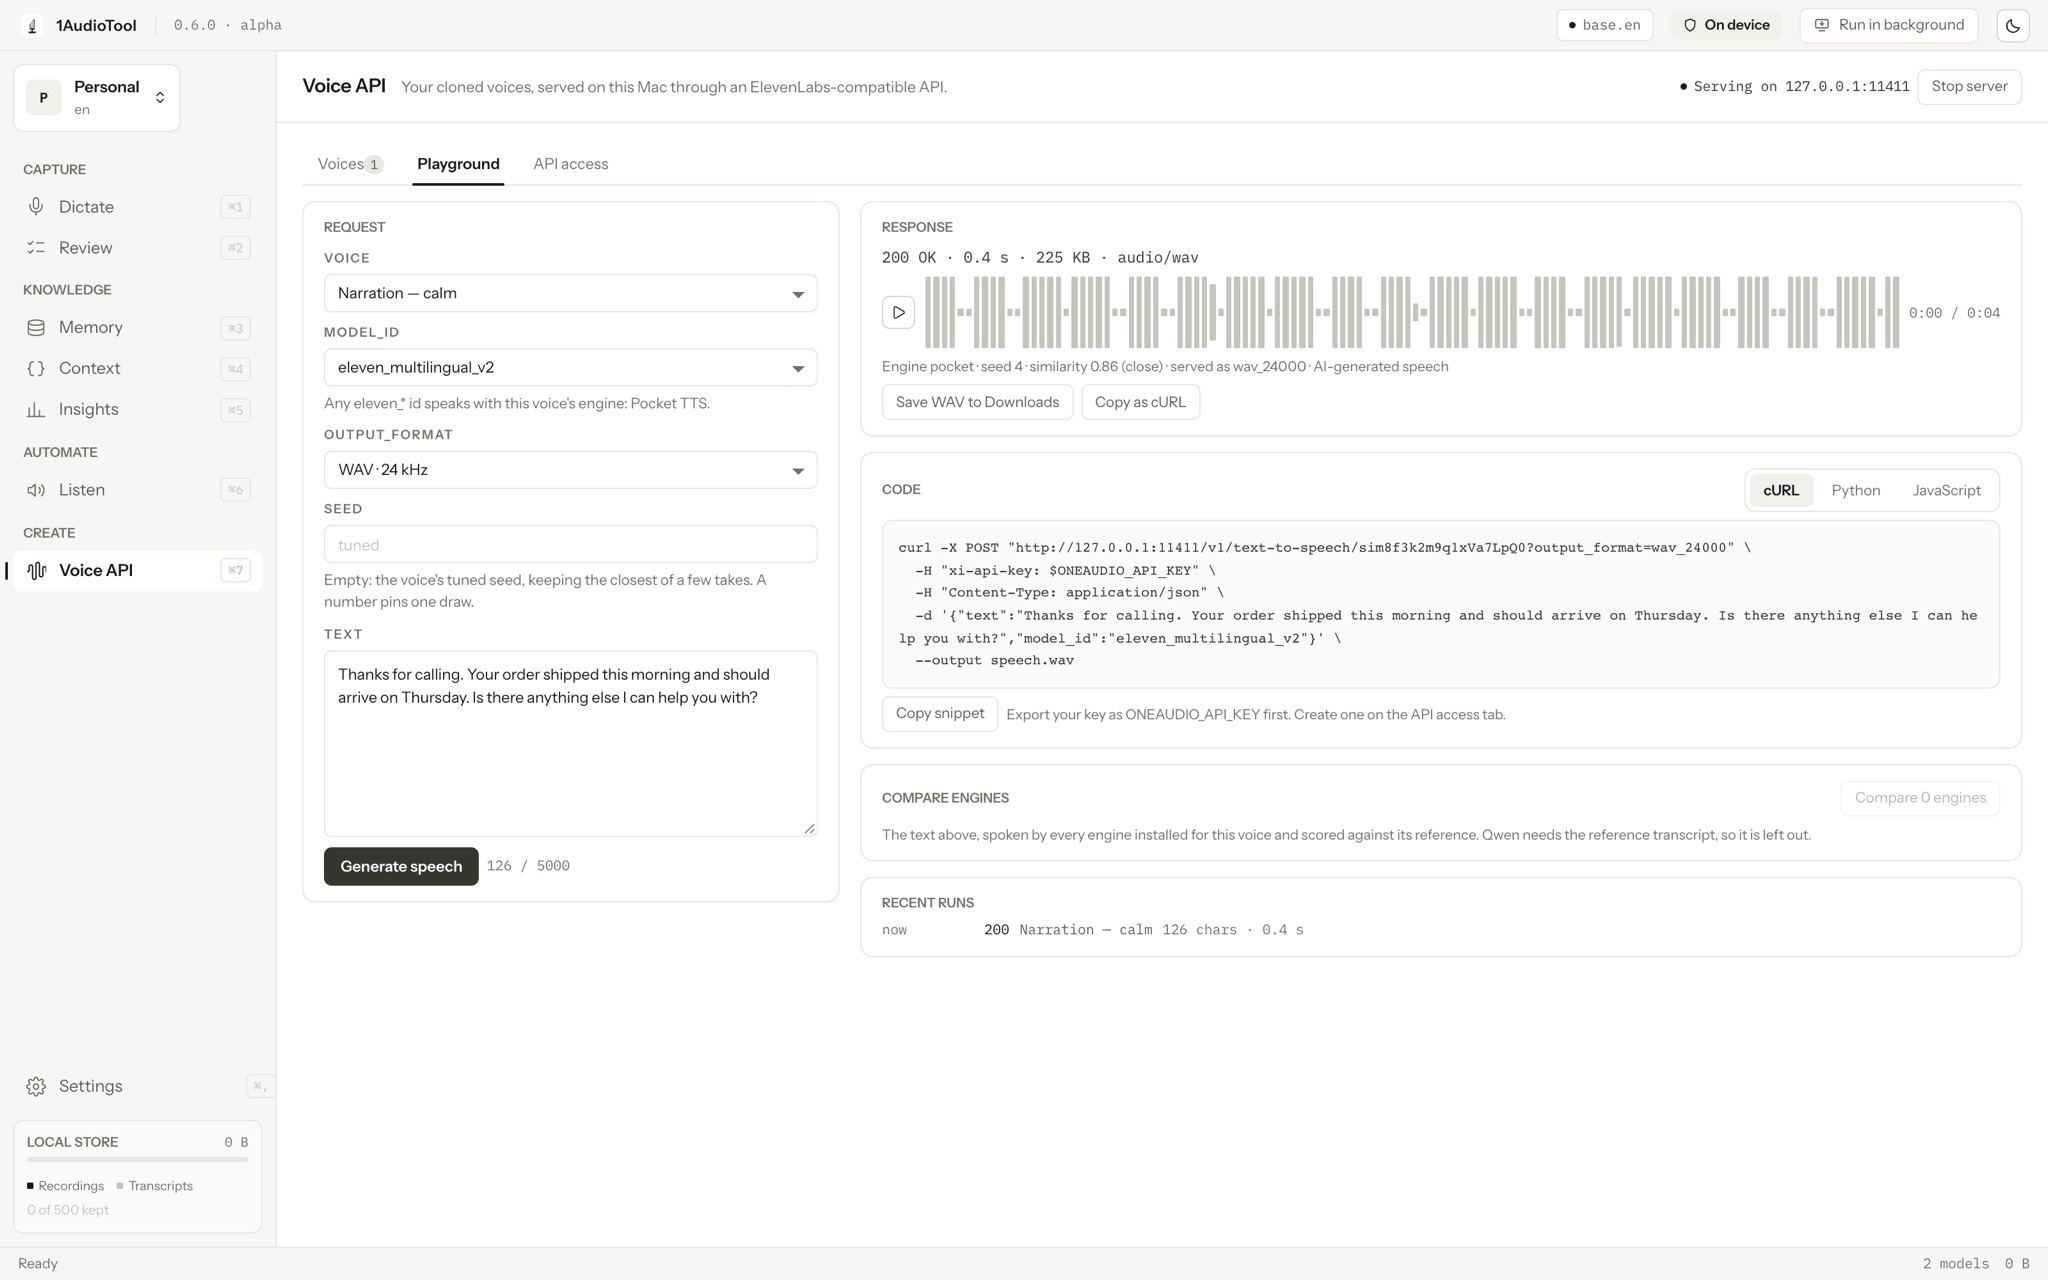Click the Serving on 127.0.0.1:11411 status

pyautogui.click(x=1794, y=87)
